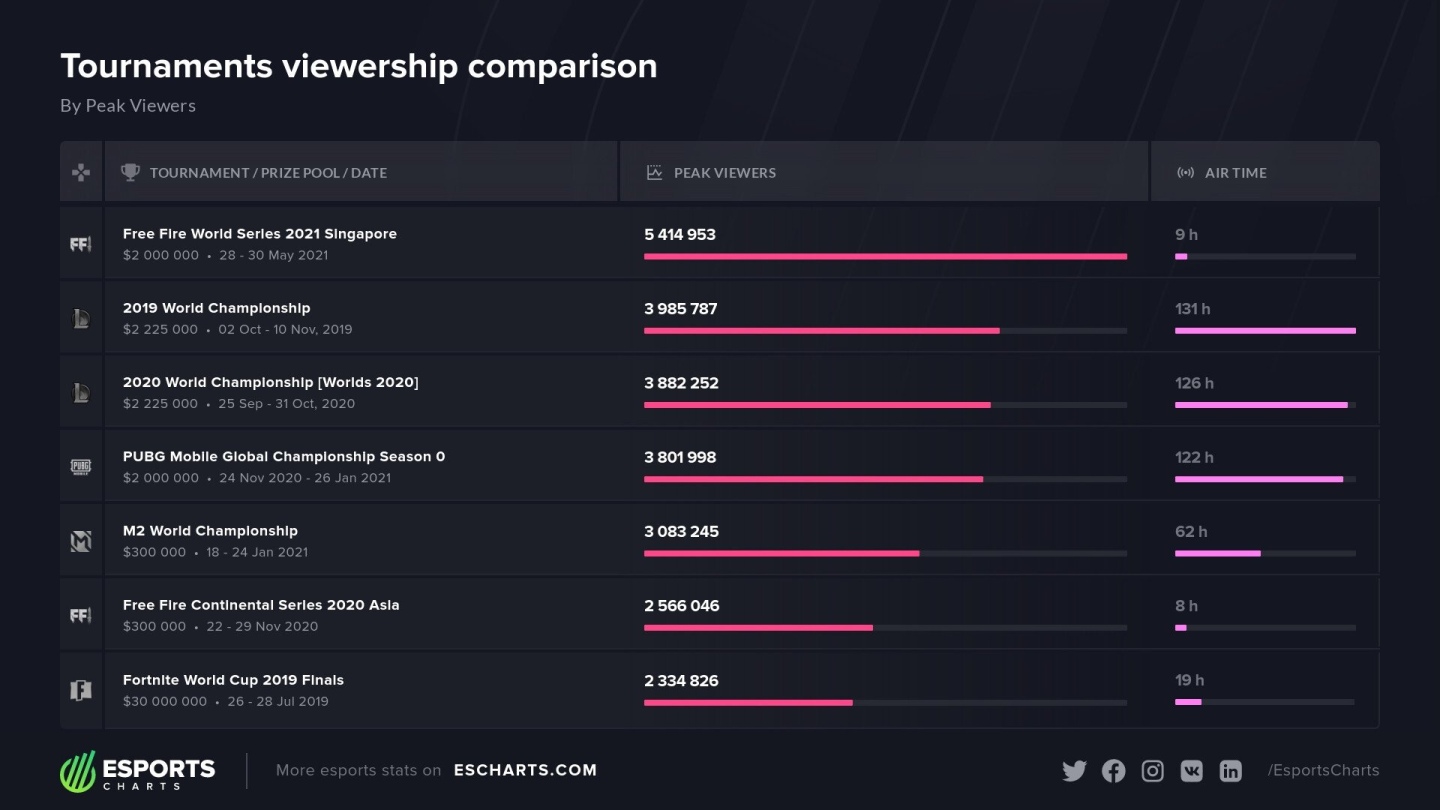Image resolution: width=1440 pixels, height=810 pixels.
Task: Open the Facebook social icon
Action: pyautogui.click(x=1113, y=771)
